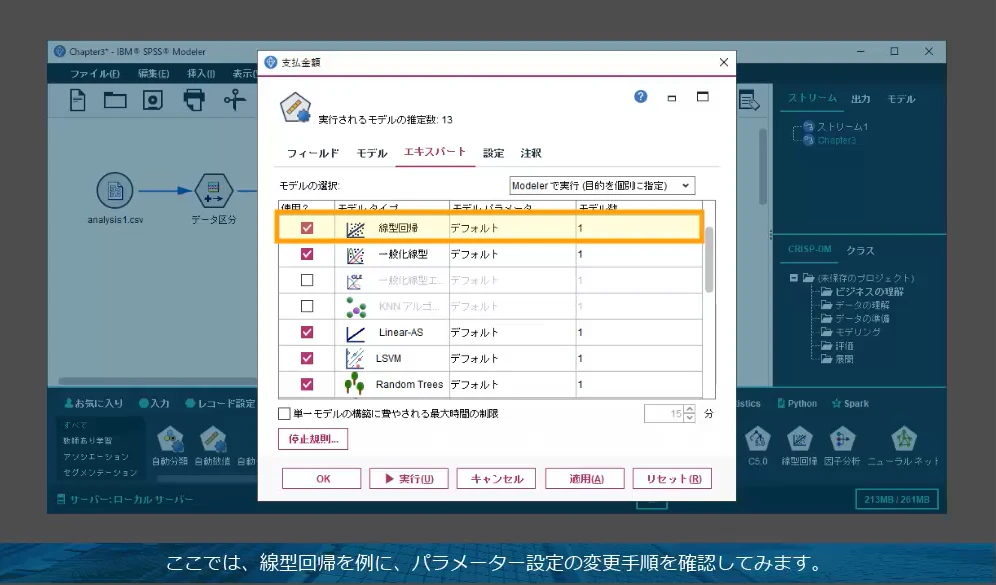Image resolution: width=996 pixels, height=585 pixels.
Task: Click the 一般化線型 model icon
Action: click(x=355, y=254)
